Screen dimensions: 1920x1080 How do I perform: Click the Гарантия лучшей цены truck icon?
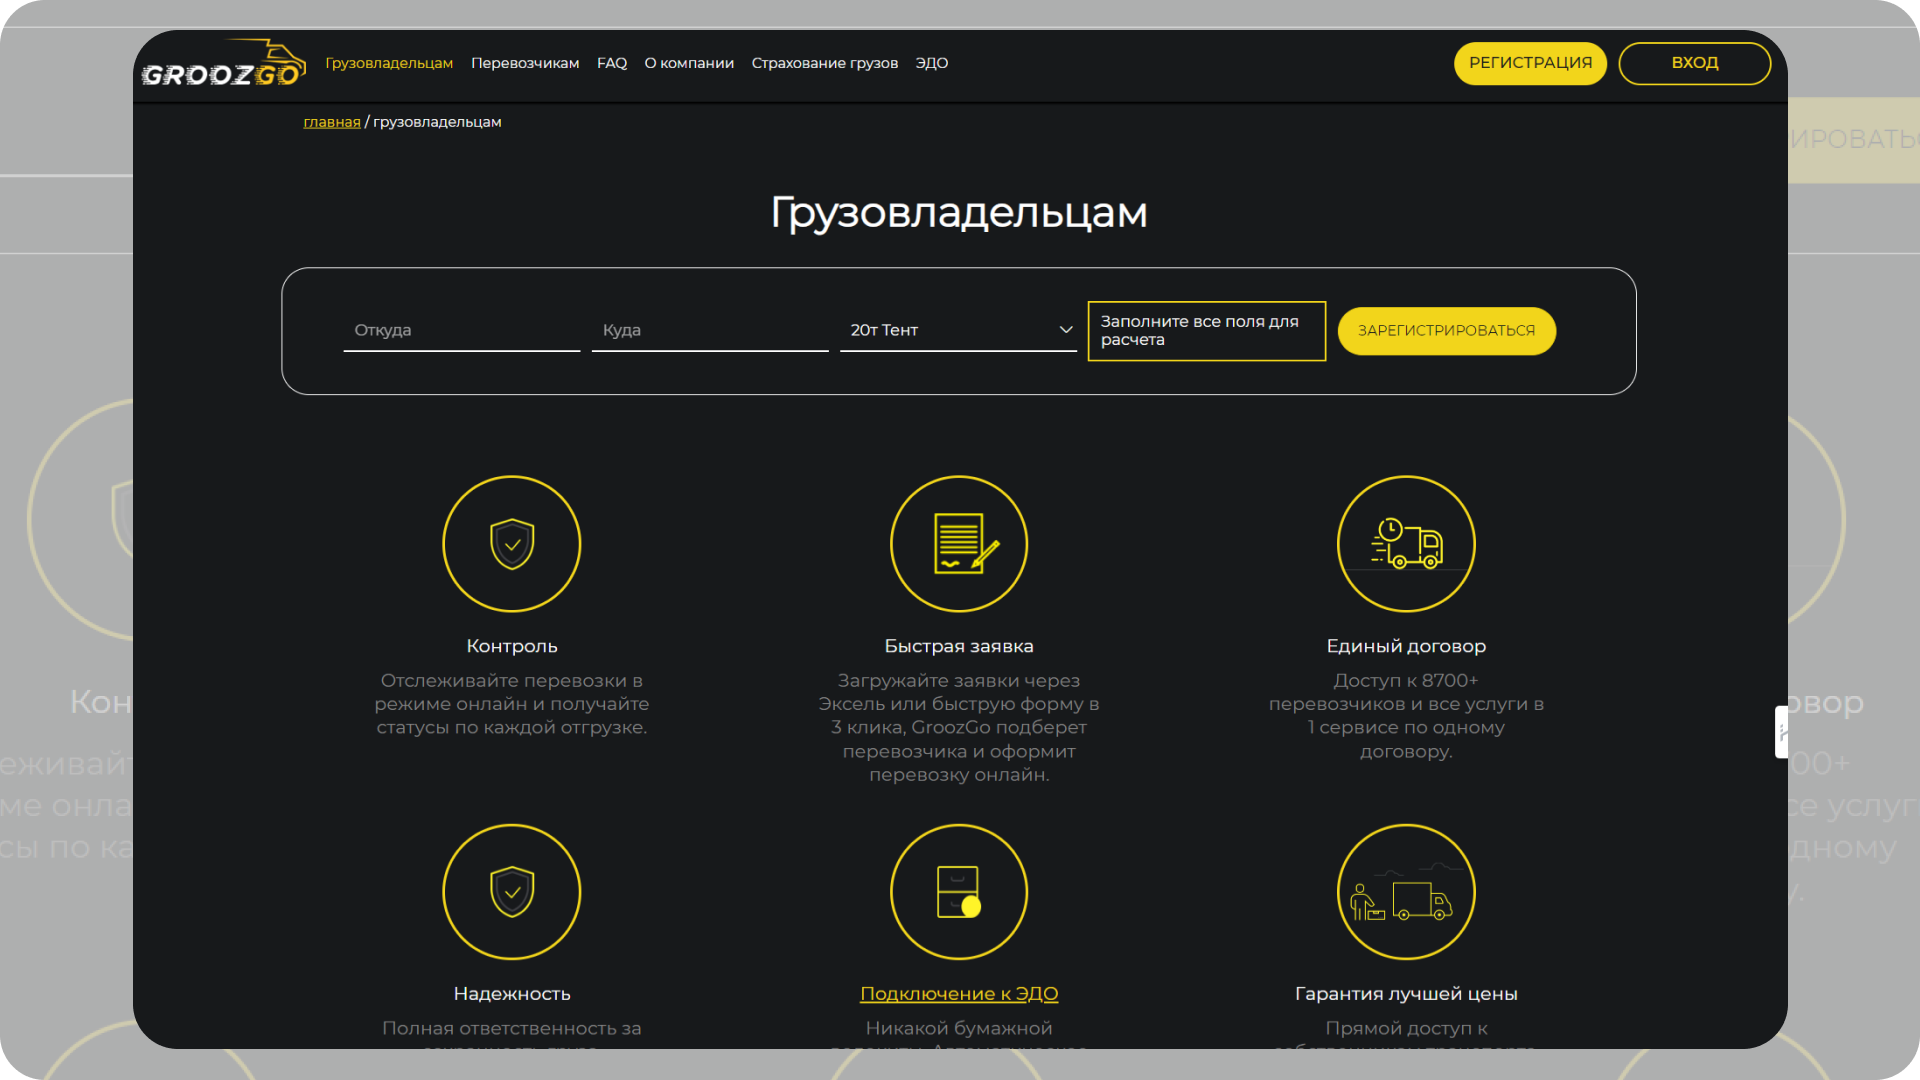tap(1406, 892)
